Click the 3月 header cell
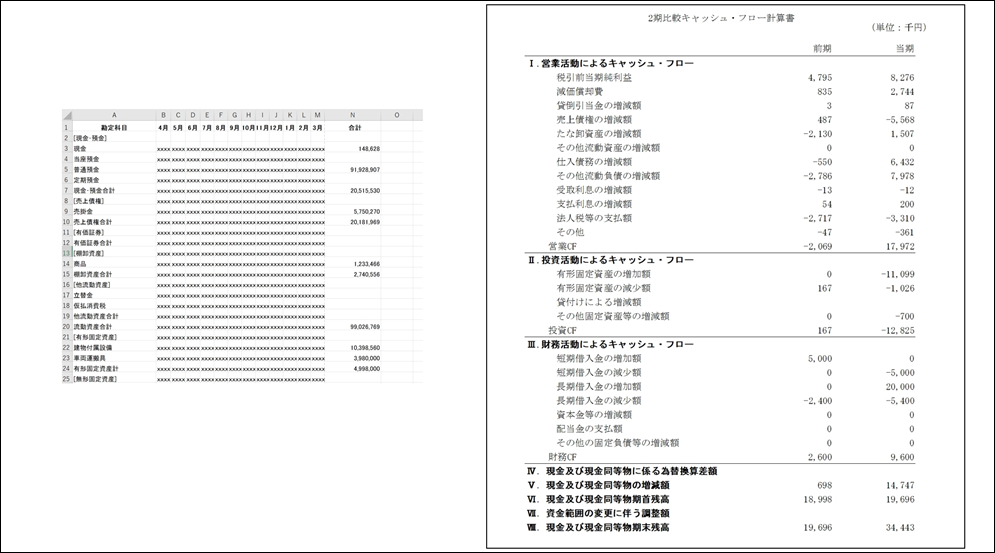The height and width of the screenshot is (553, 995). pos(318,128)
